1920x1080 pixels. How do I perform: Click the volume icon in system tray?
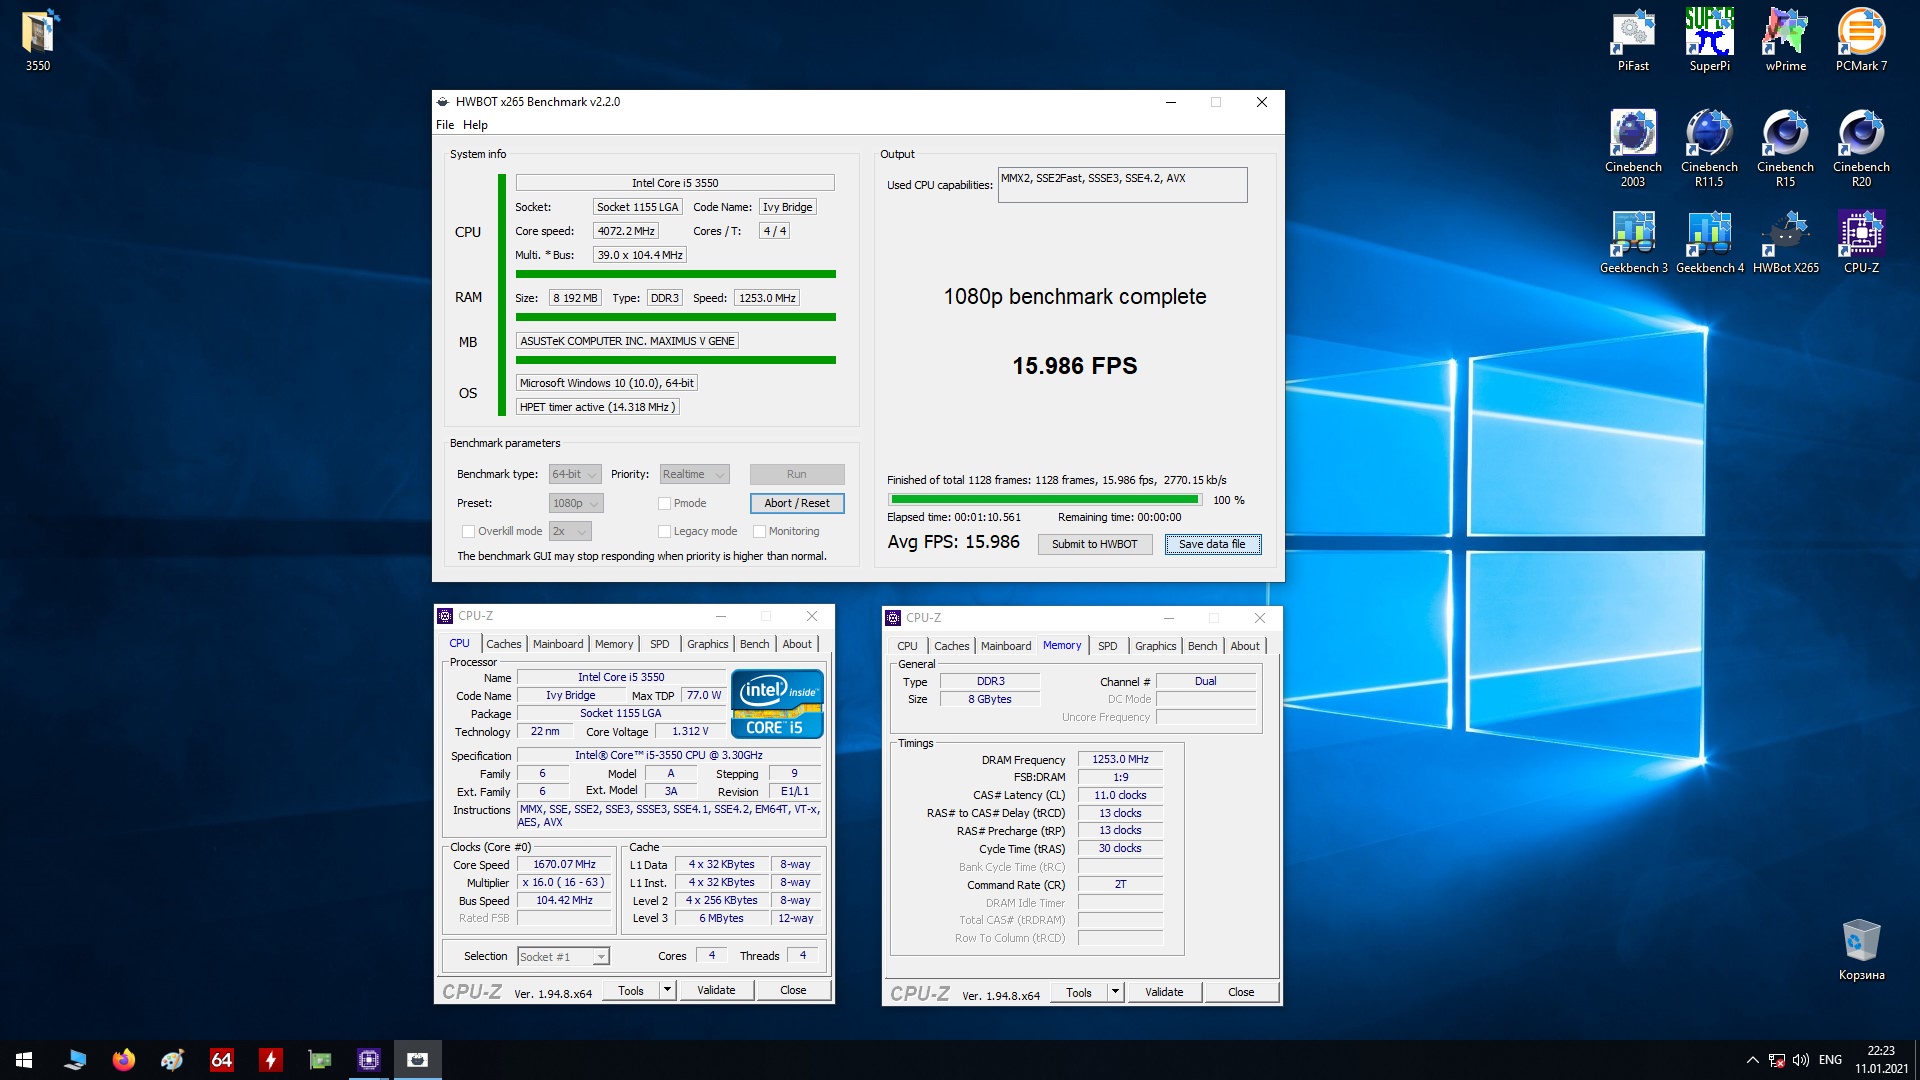1801,1060
